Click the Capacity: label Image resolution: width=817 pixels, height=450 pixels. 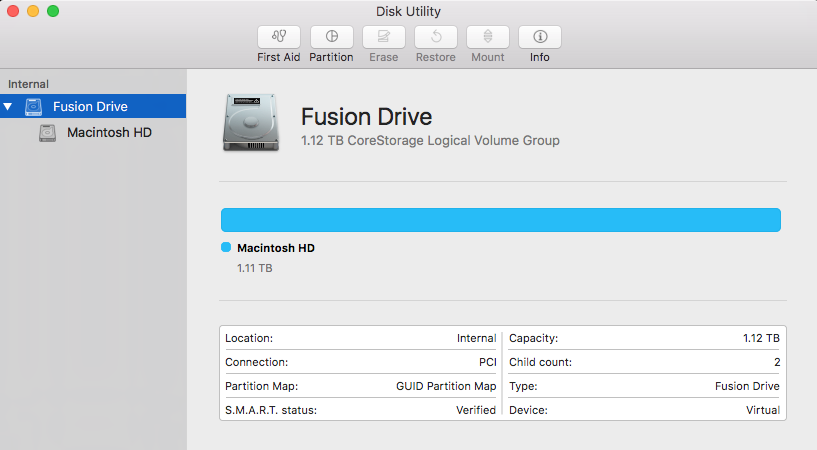pyautogui.click(x=534, y=338)
